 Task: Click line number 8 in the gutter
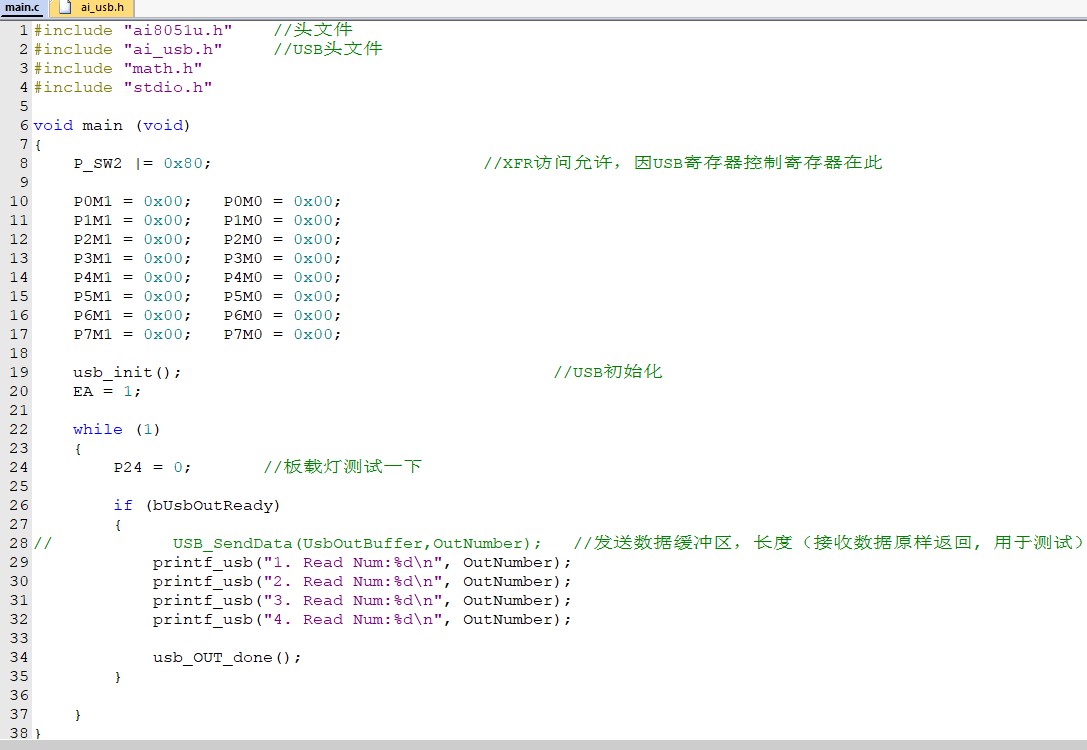[x=23, y=163]
